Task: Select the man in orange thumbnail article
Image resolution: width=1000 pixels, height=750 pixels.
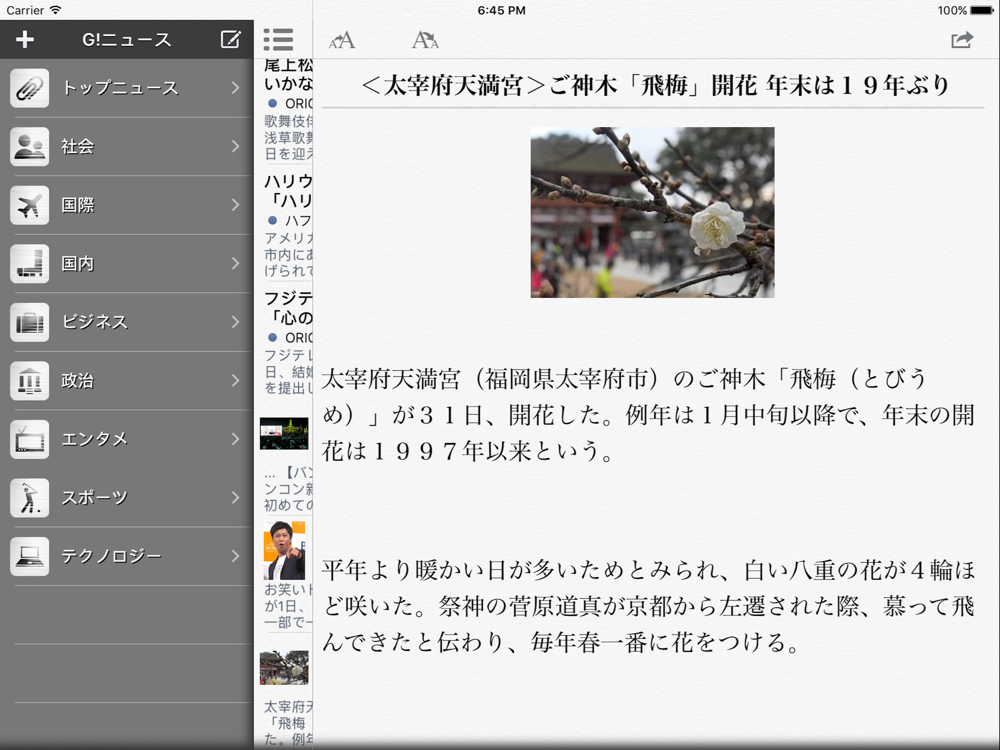Action: [285, 550]
